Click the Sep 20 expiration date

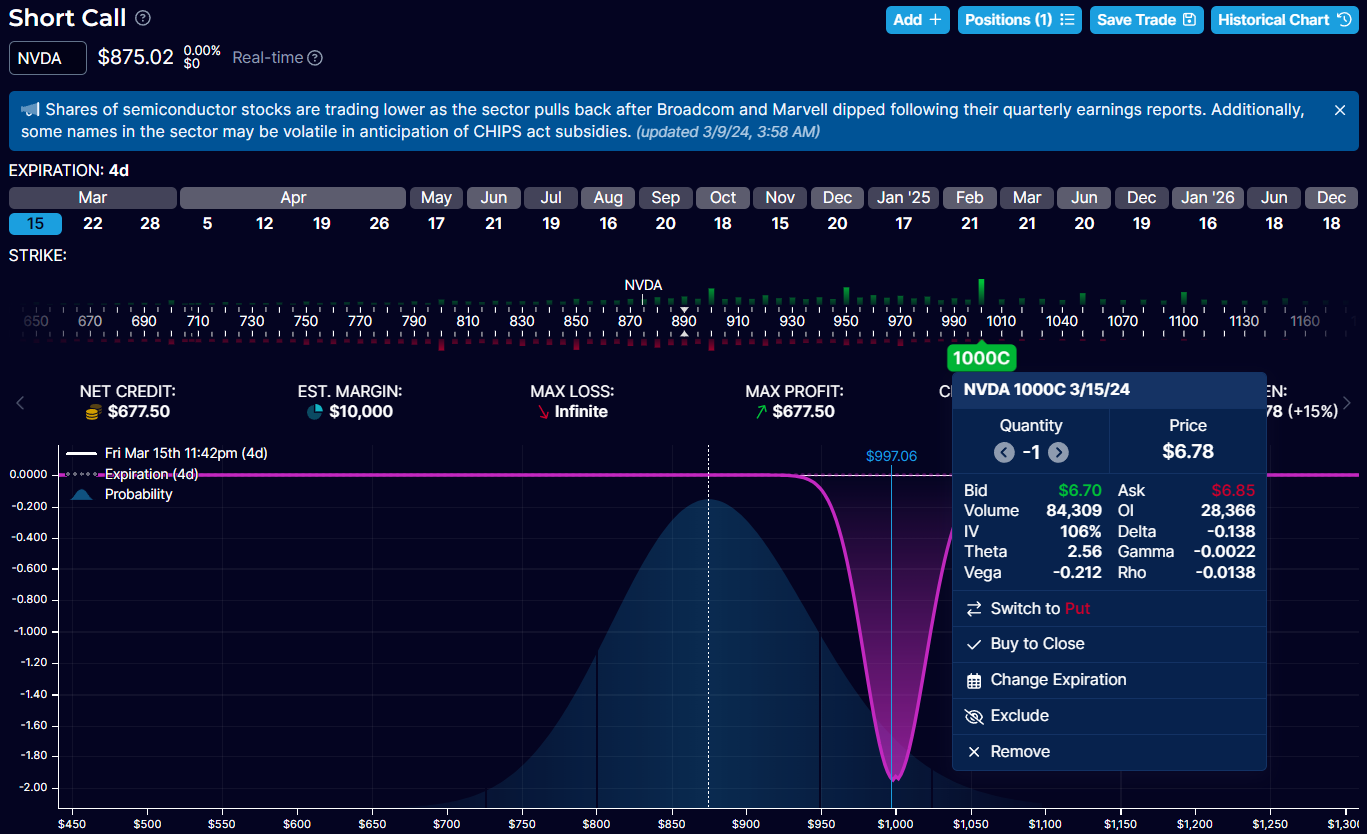[666, 224]
